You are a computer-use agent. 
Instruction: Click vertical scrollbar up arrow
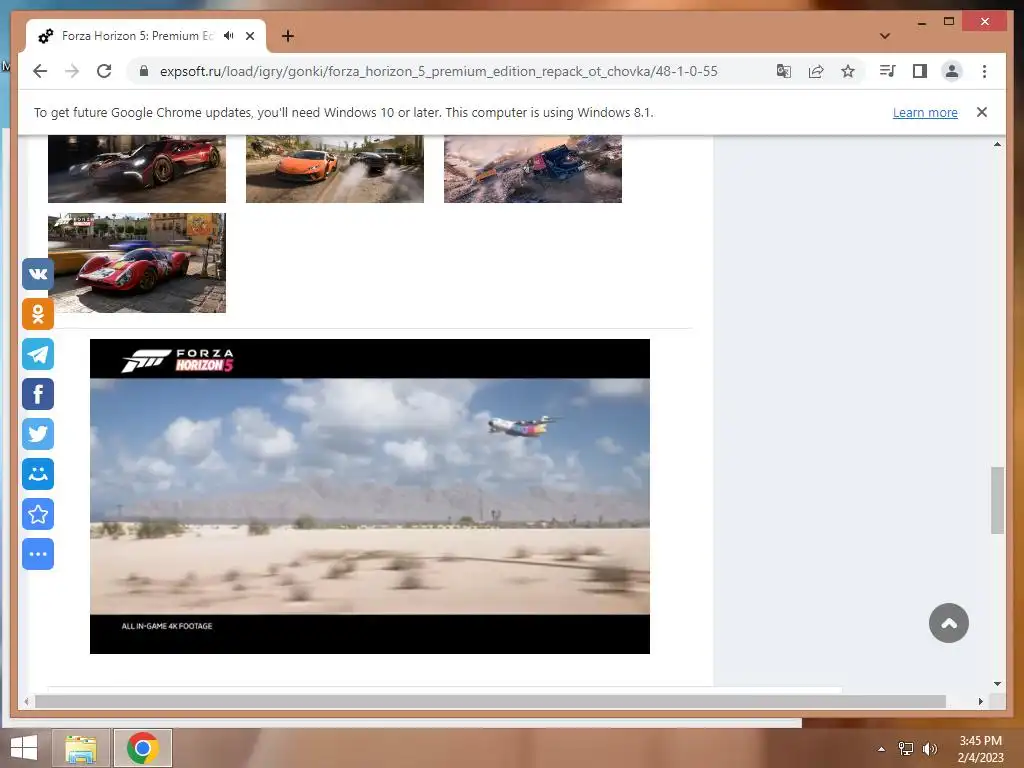(997, 144)
